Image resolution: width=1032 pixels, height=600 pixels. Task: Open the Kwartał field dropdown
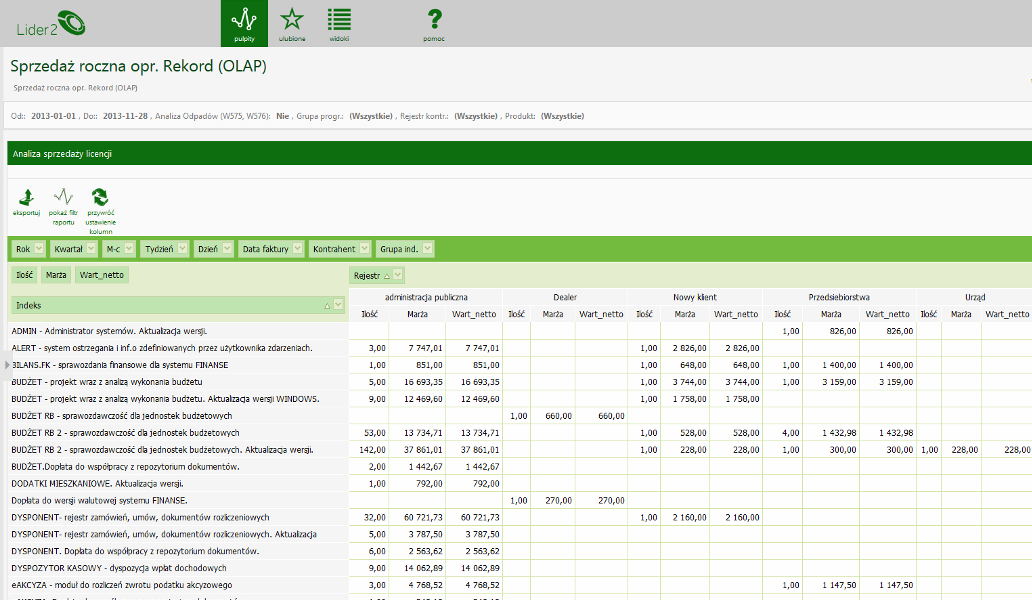91,249
